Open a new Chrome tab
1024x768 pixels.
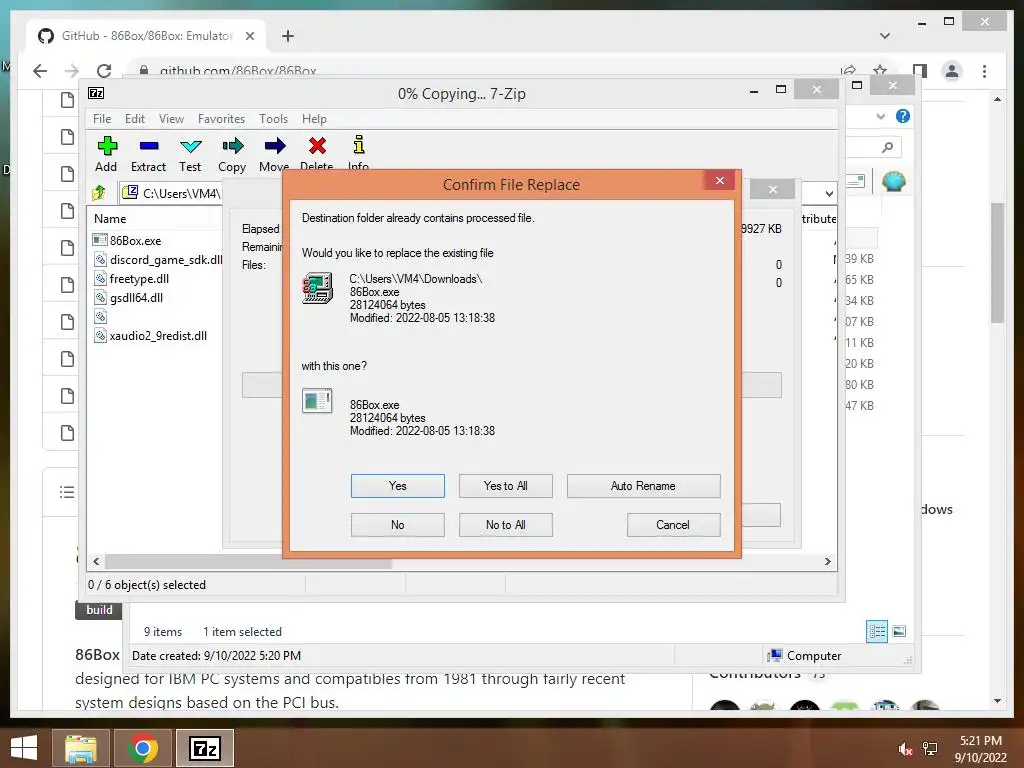click(x=288, y=36)
